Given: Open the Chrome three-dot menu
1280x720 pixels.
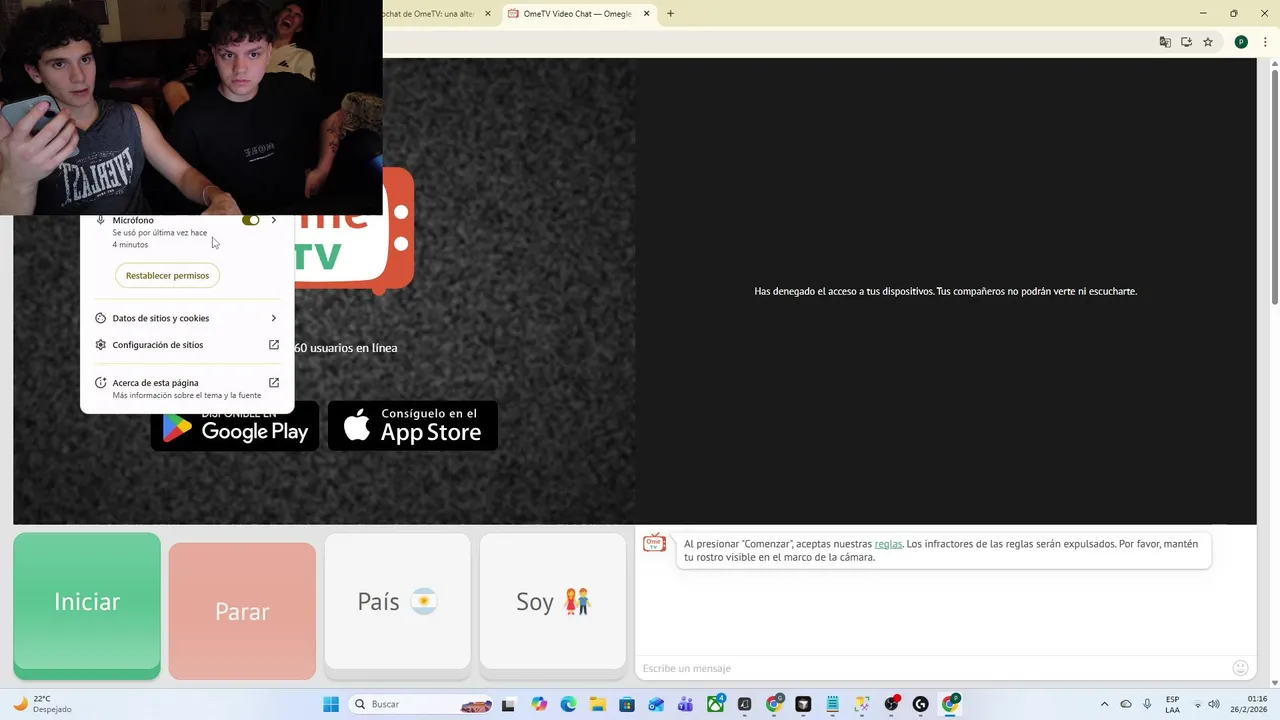Looking at the screenshot, I should point(1265,42).
